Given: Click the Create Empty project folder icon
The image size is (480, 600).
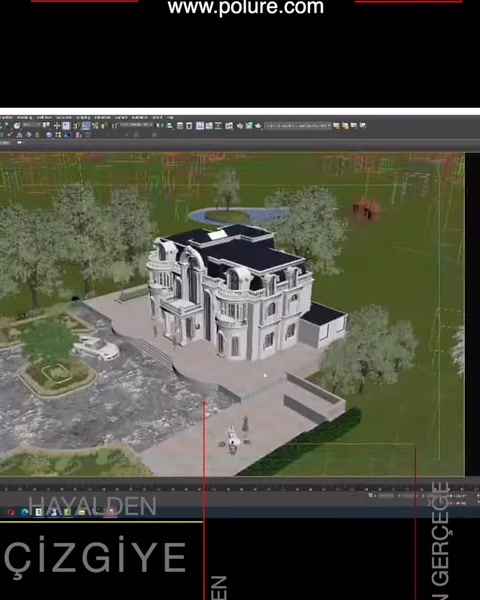Looking at the screenshot, I should pos(345,126).
